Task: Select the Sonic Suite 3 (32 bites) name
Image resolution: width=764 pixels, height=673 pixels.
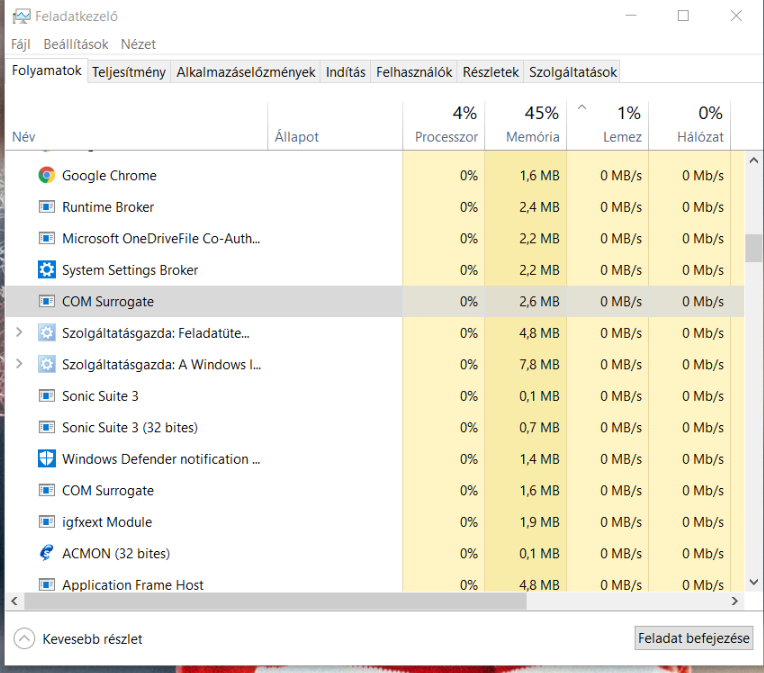Action: pyautogui.click(x=130, y=427)
